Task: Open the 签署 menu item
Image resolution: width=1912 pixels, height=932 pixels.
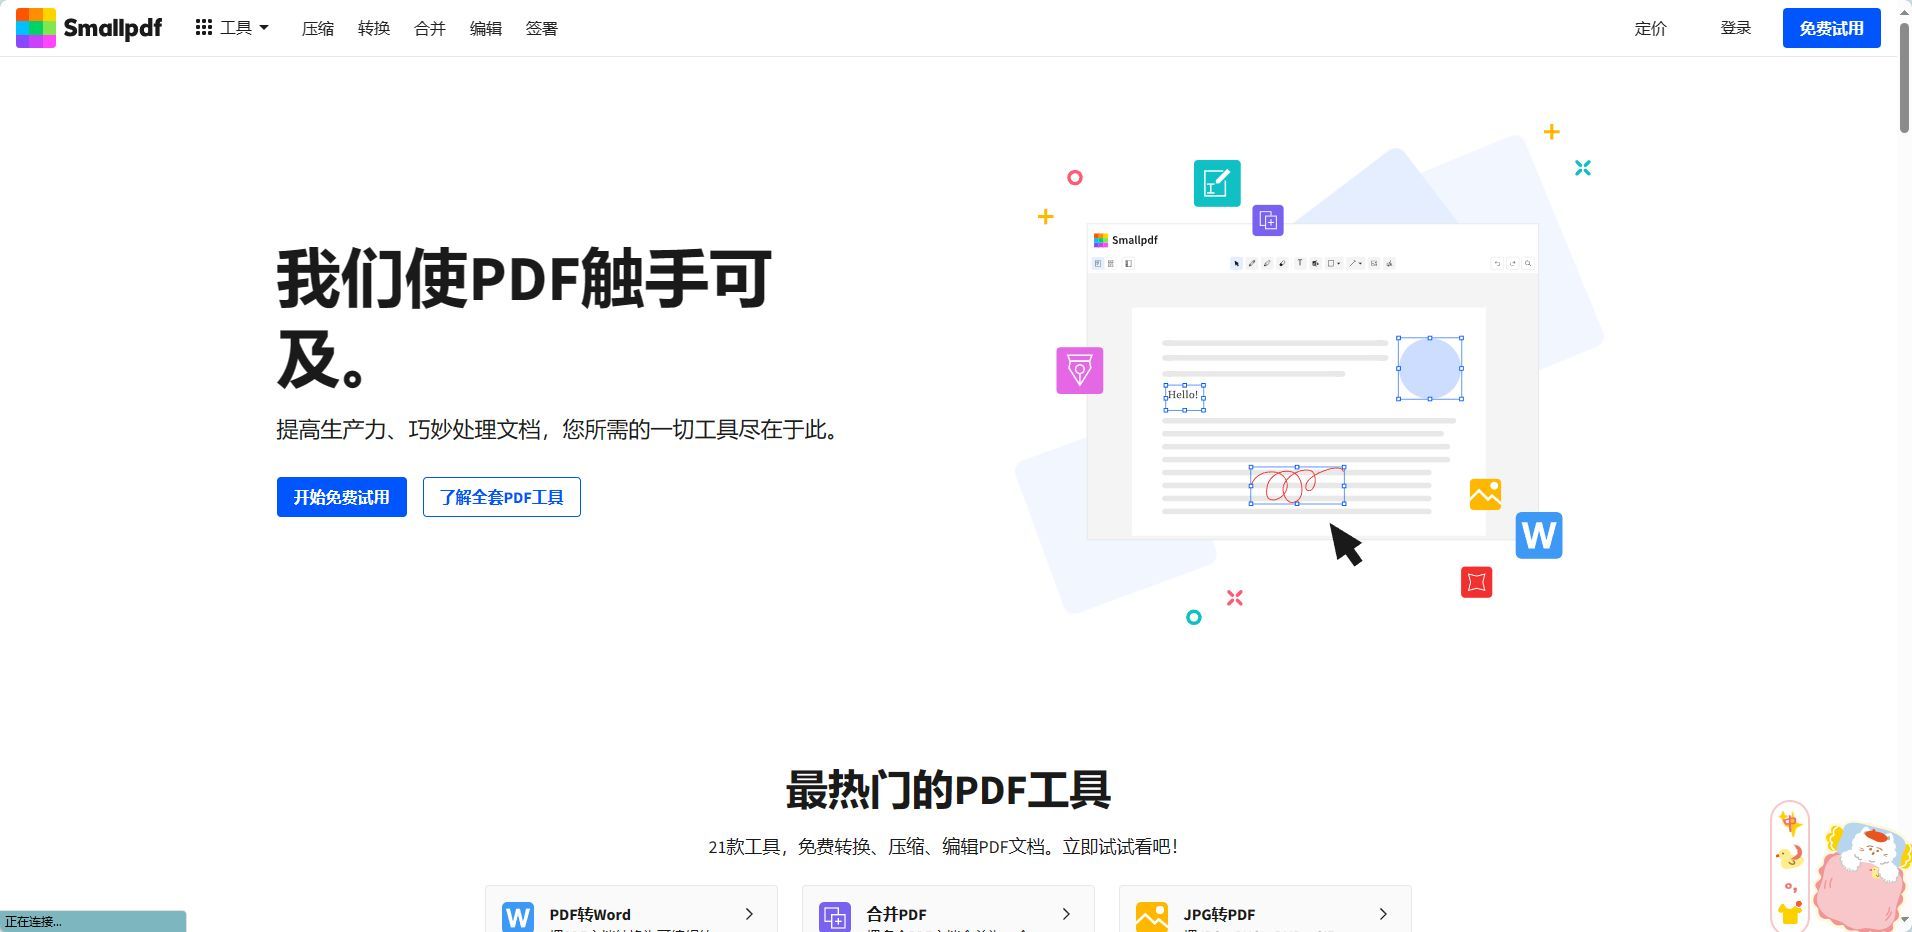Action: [542, 28]
